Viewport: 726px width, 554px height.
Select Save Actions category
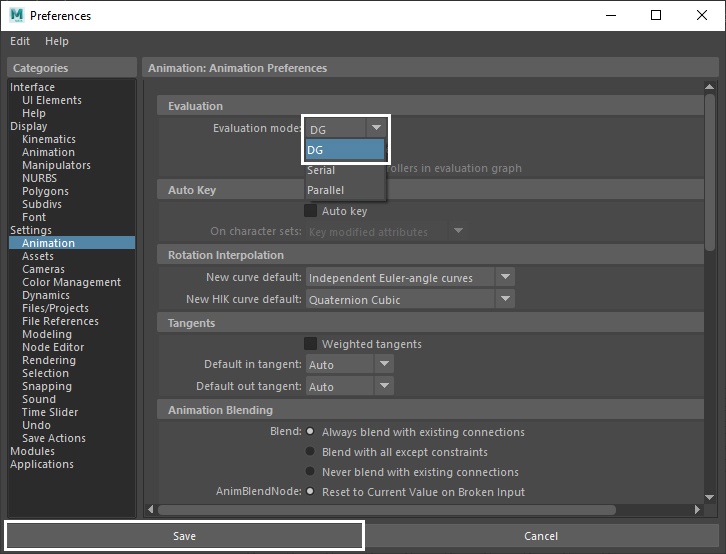click(54, 437)
